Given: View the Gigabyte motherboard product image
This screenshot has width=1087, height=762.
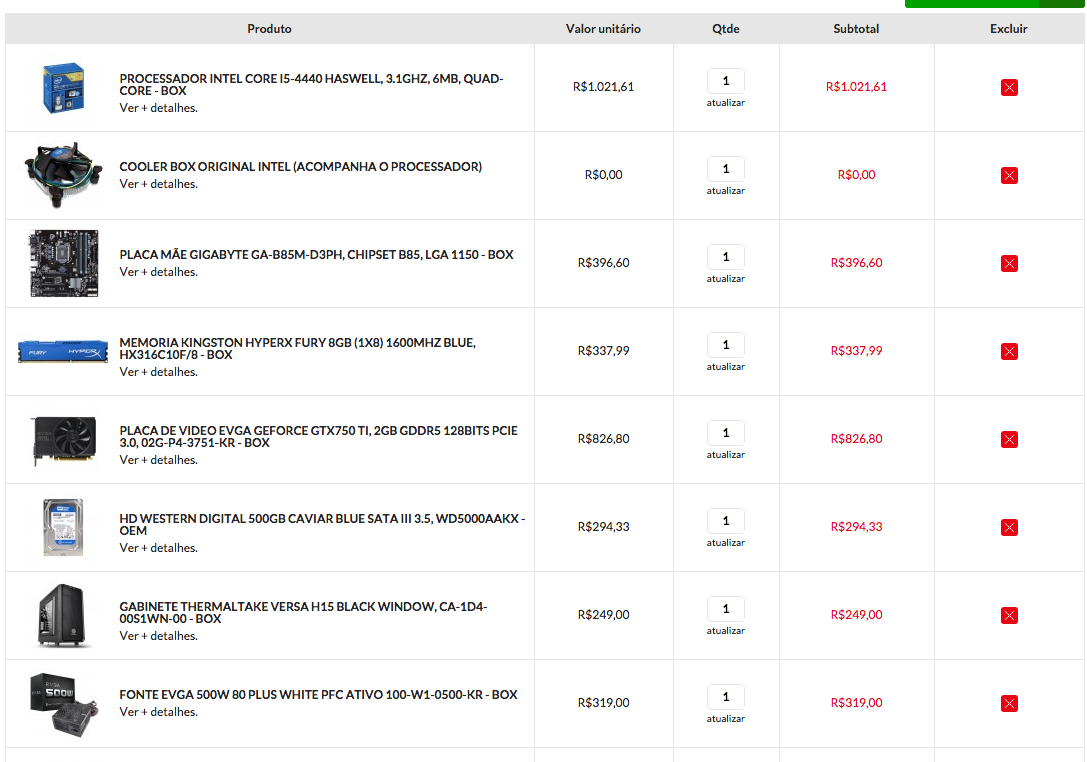Looking at the screenshot, I should point(63,263).
